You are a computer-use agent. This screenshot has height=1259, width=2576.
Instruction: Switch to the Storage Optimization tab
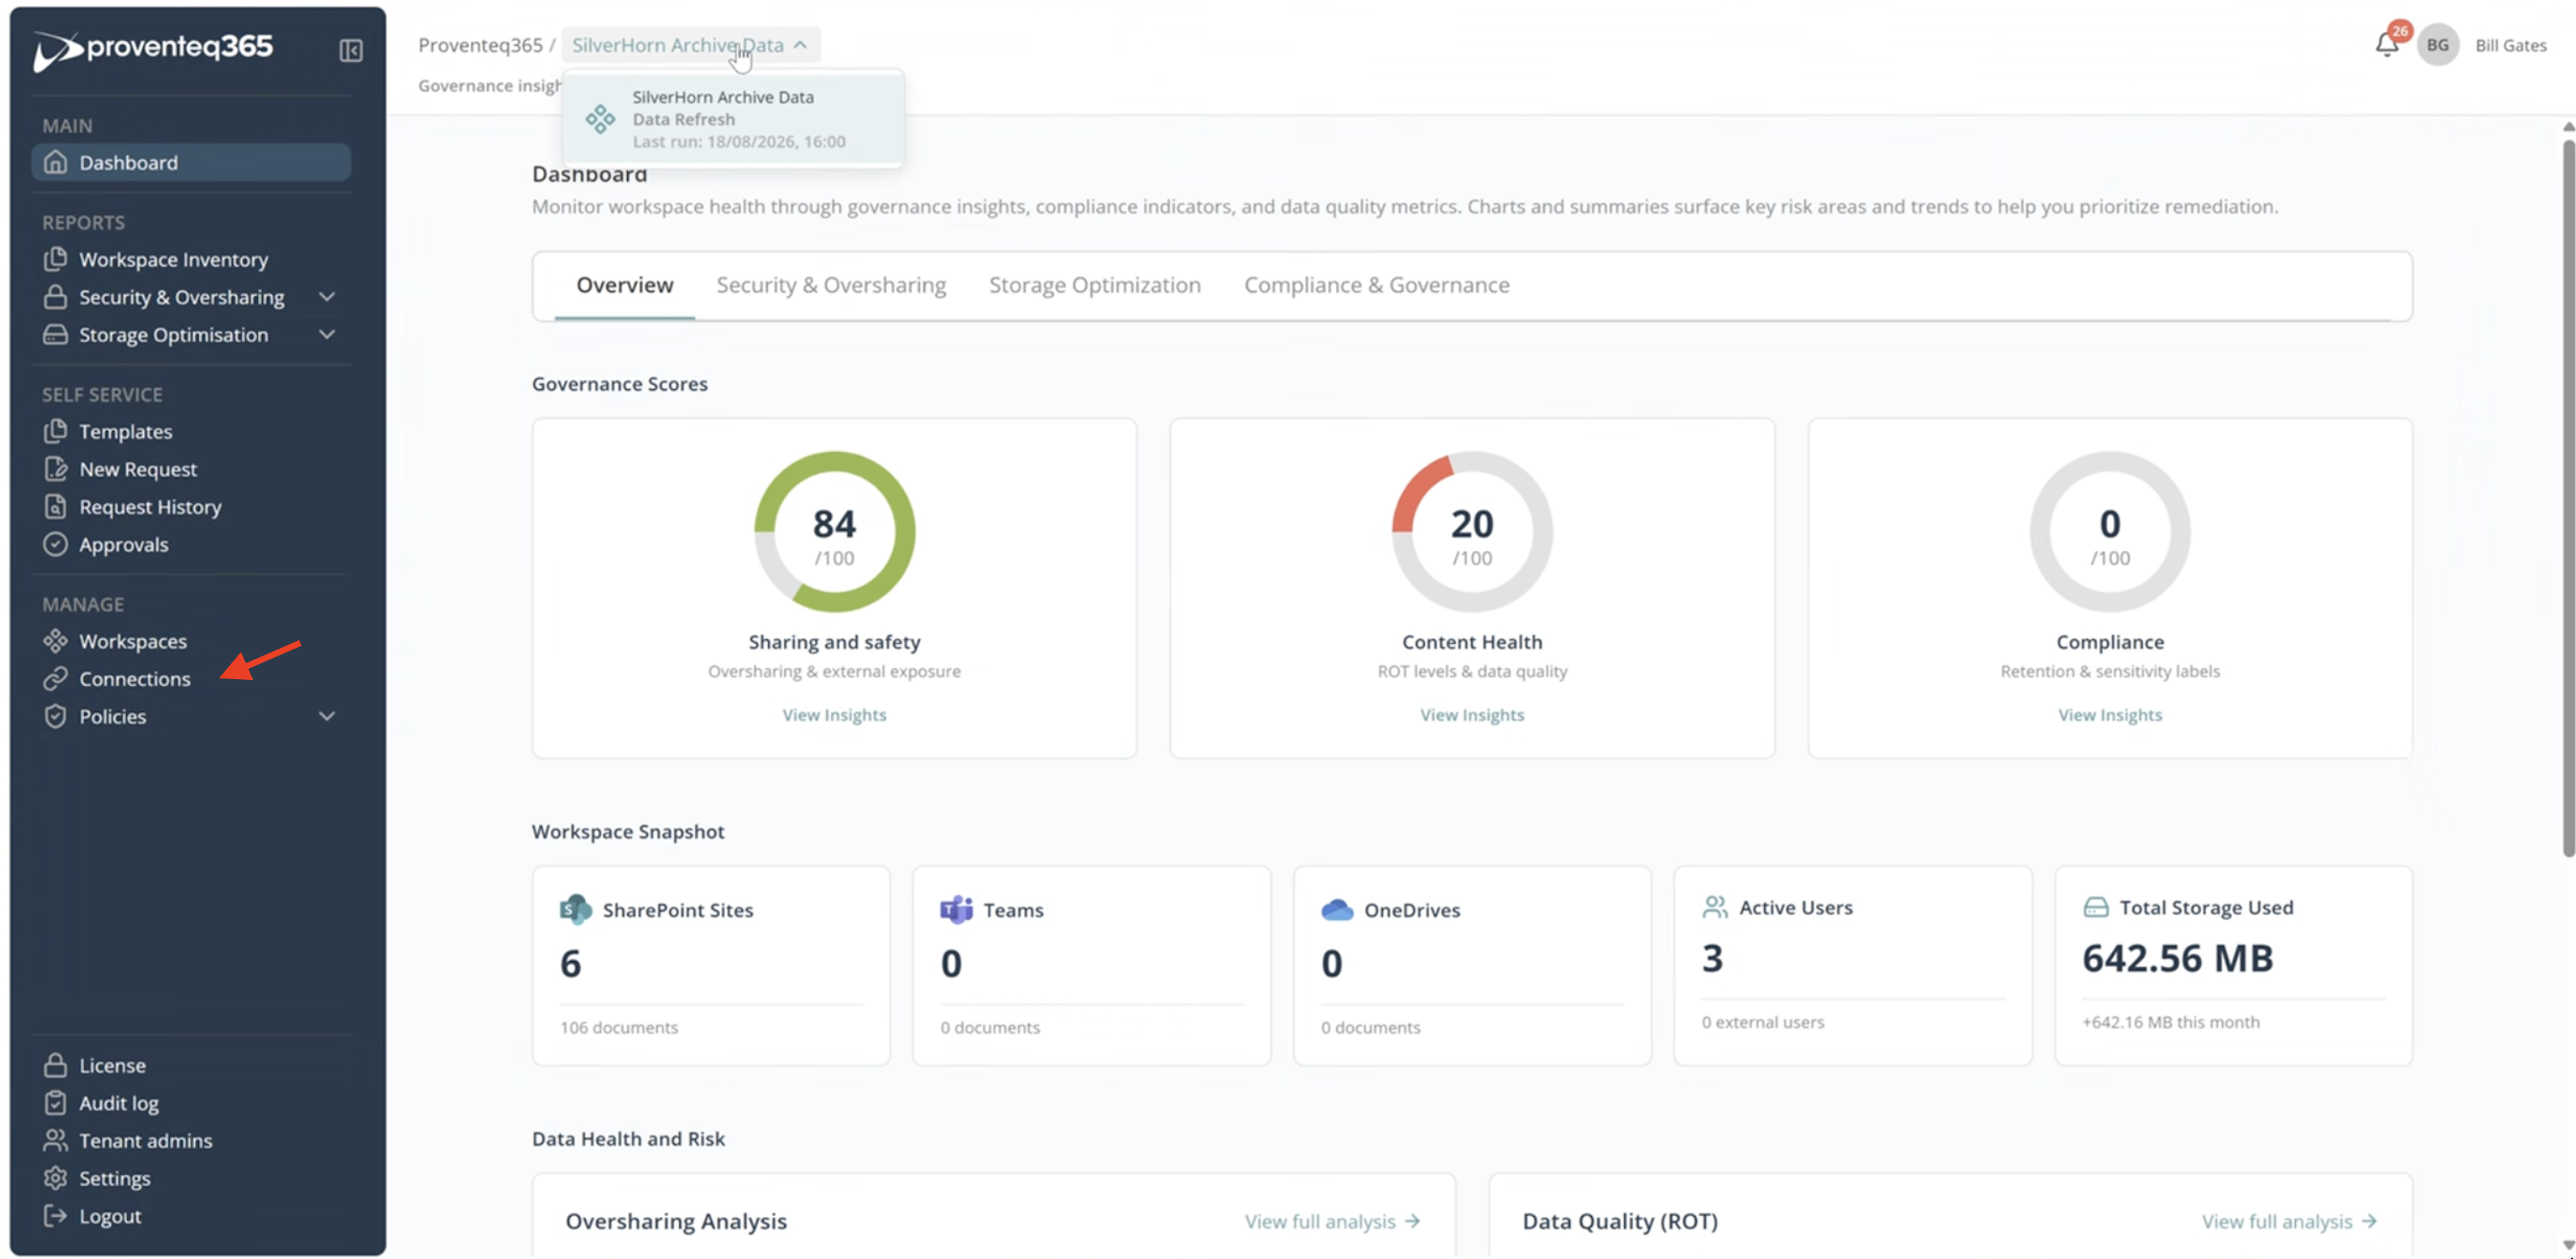tap(1095, 285)
